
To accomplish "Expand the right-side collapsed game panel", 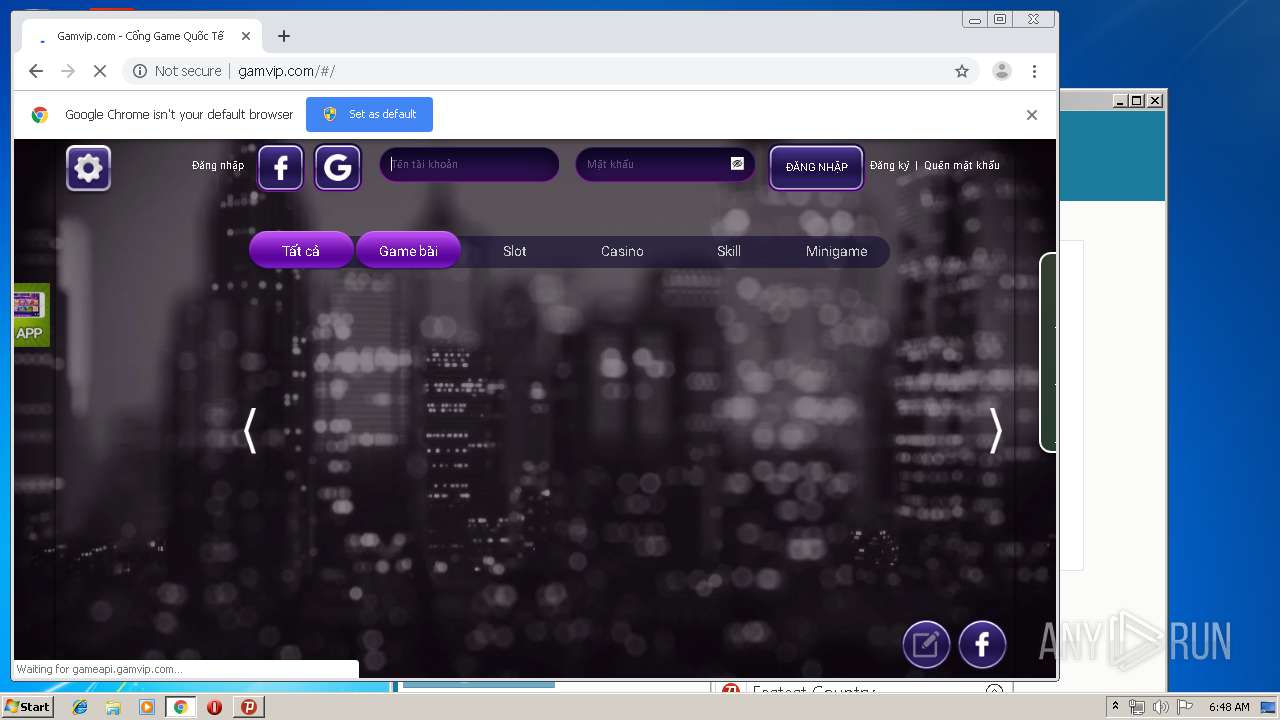I will click(1048, 352).
